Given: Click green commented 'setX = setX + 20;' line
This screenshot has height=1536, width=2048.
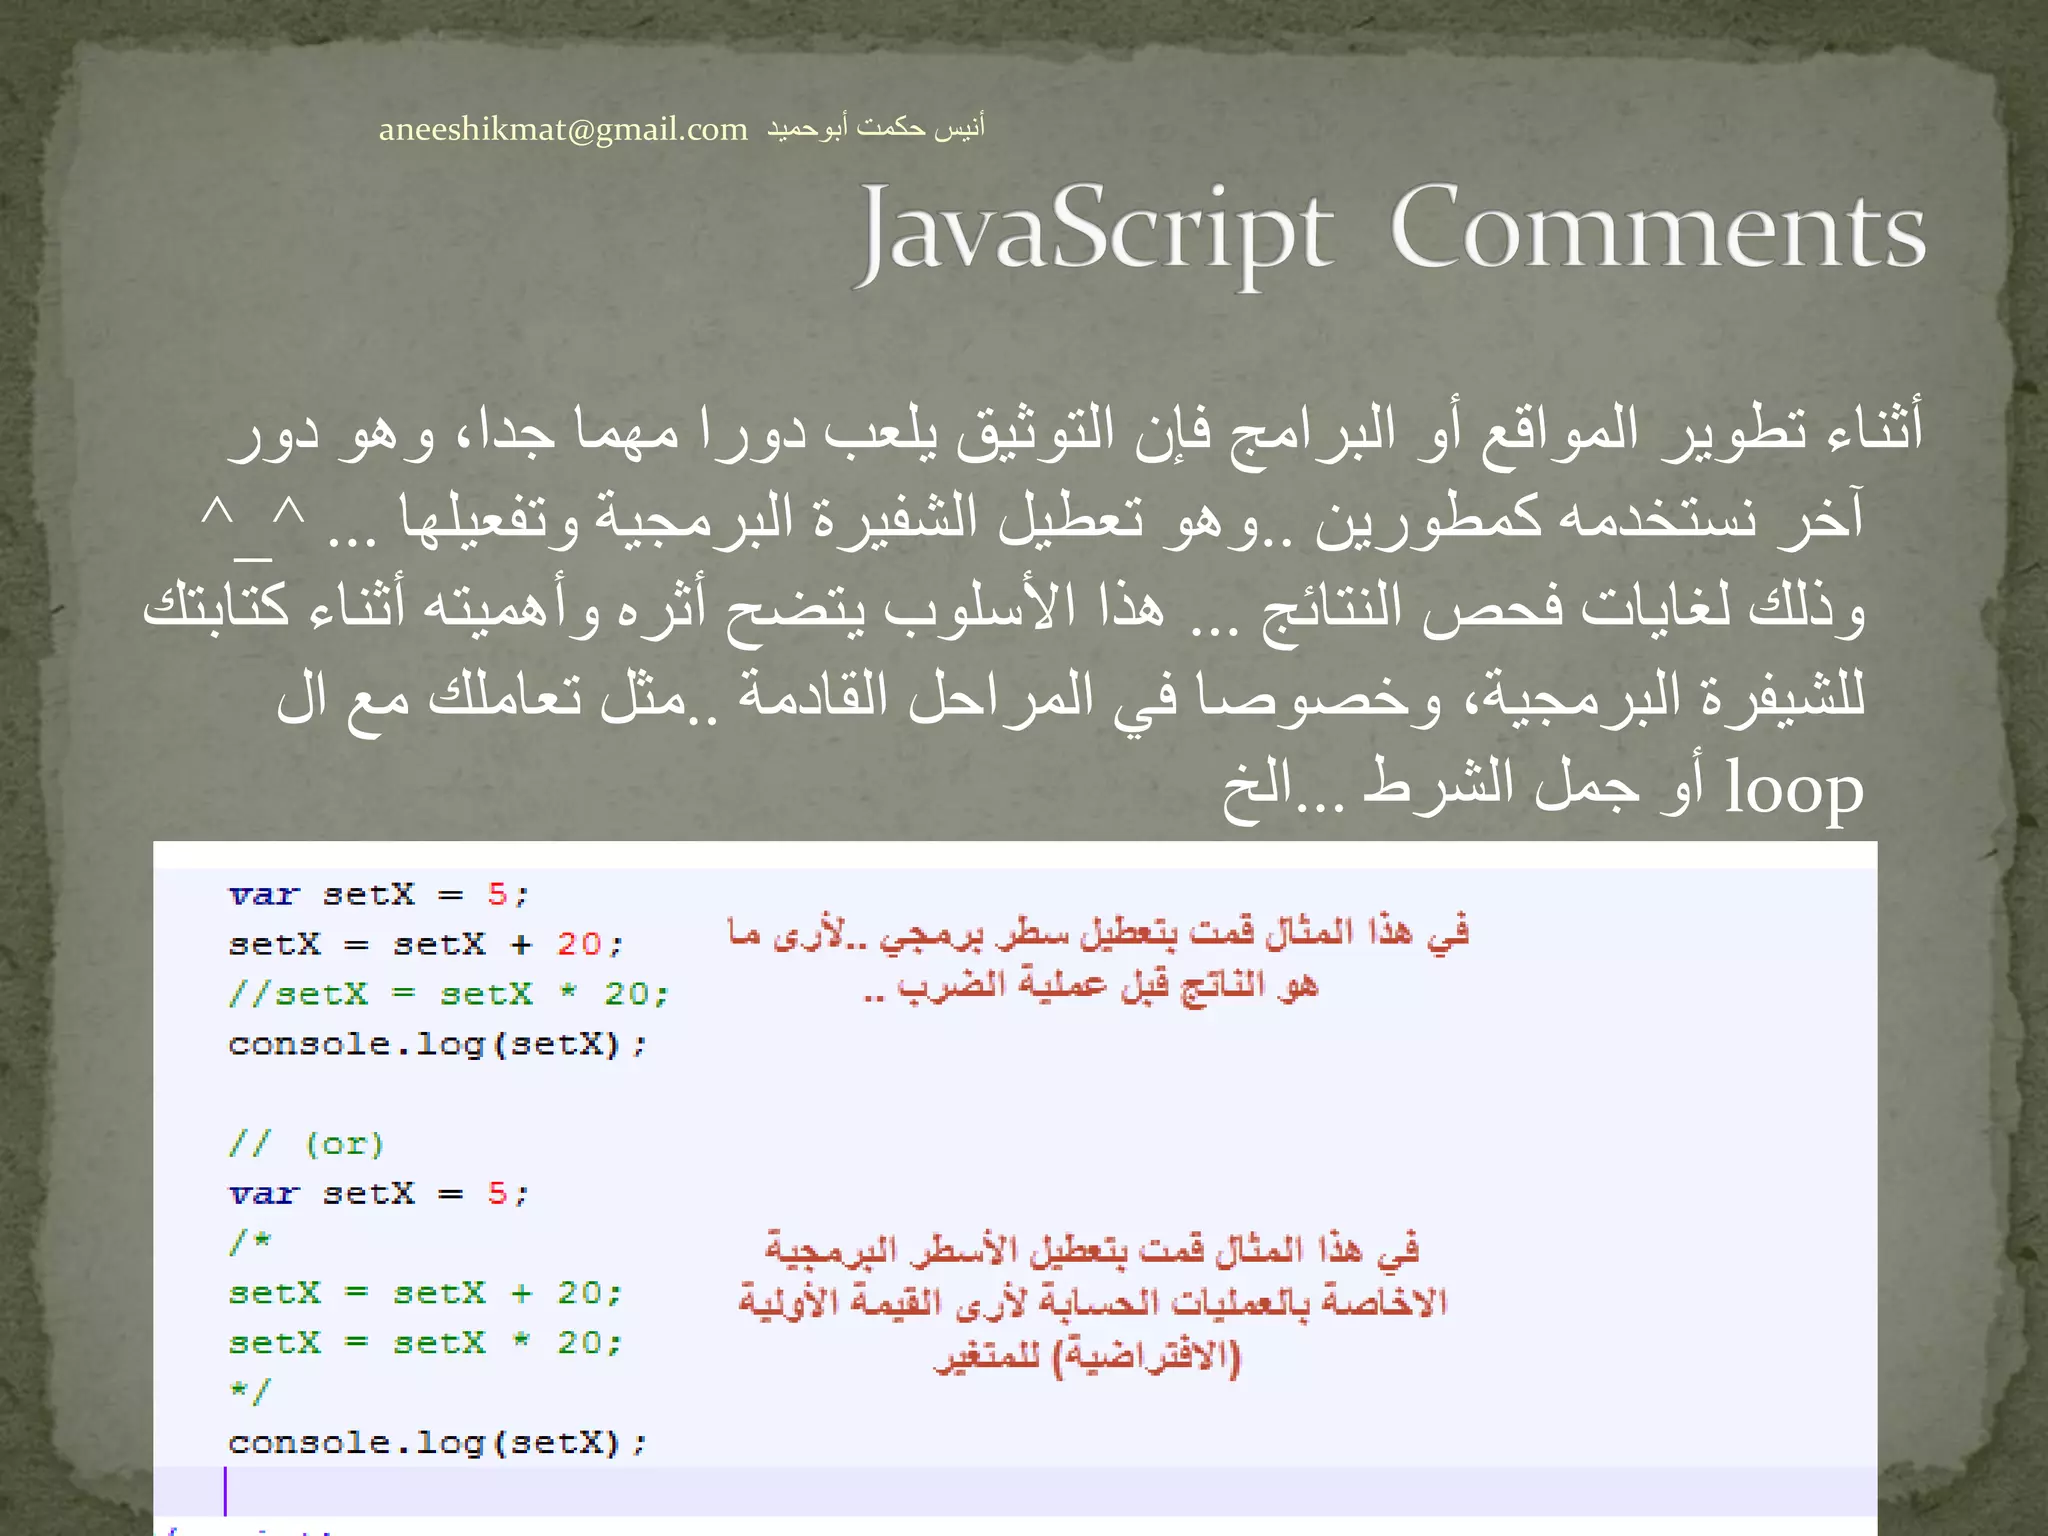Looking at the screenshot, I should 426,1293.
